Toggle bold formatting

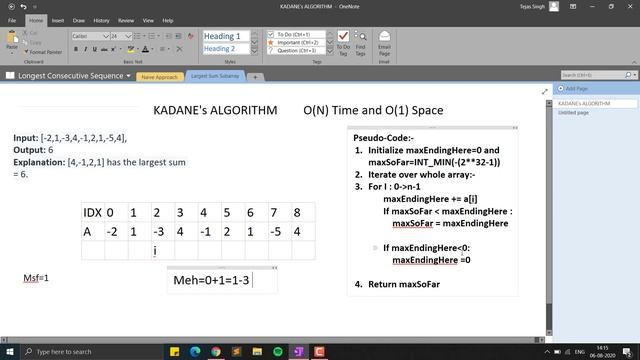pos(76,49)
